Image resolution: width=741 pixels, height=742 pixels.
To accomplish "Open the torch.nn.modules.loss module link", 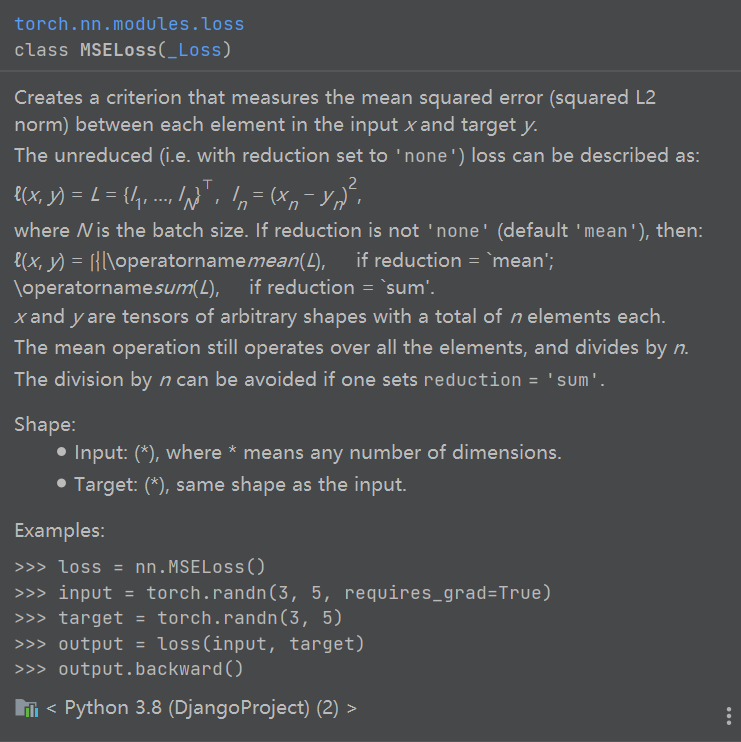I will [129, 23].
